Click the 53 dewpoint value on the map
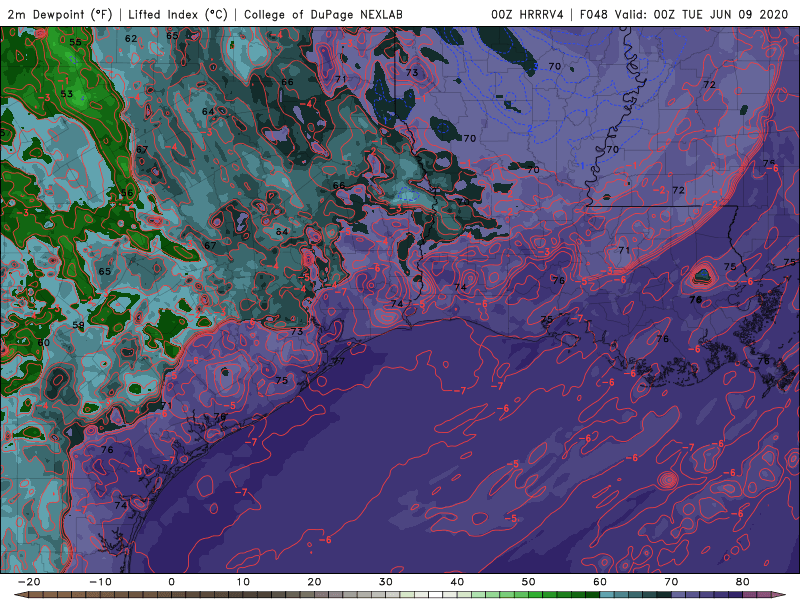Image resolution: width=800 pixels, height=600 pixels. [66, 94]
